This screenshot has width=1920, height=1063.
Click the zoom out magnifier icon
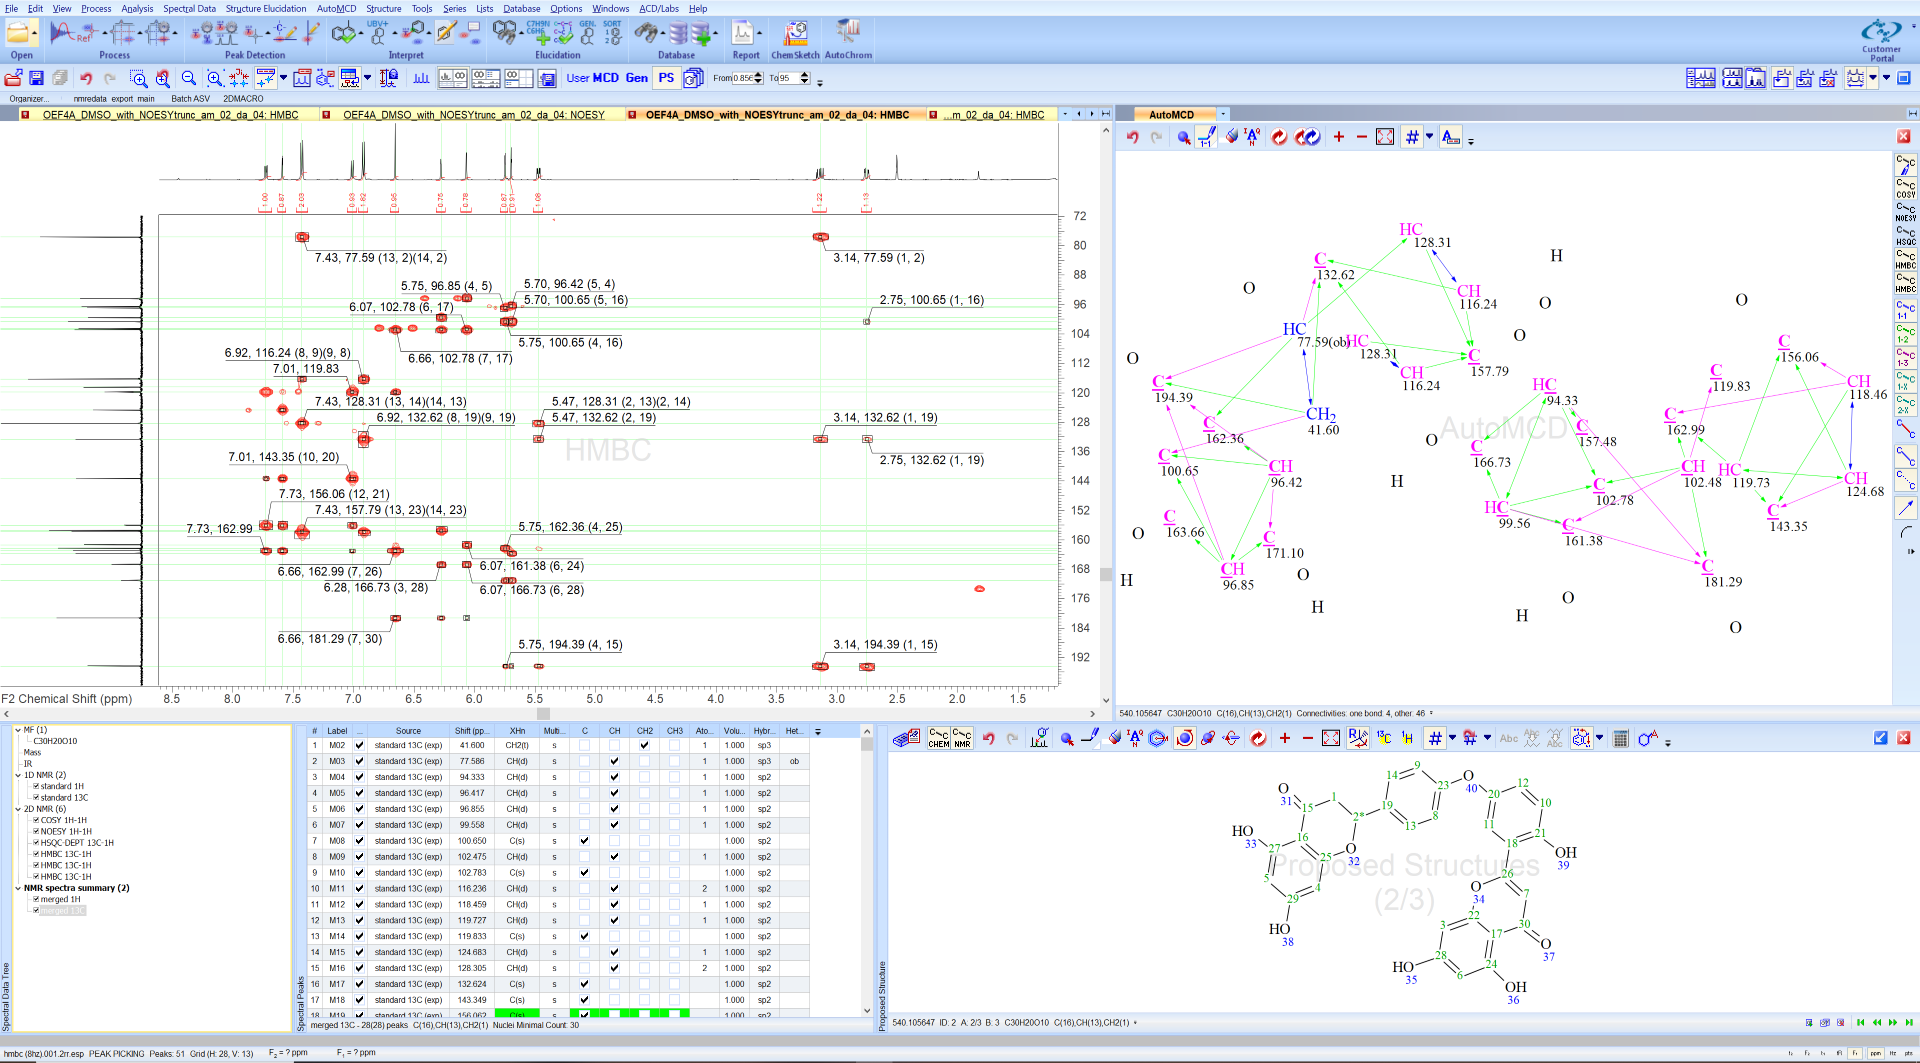pos(188,78)
